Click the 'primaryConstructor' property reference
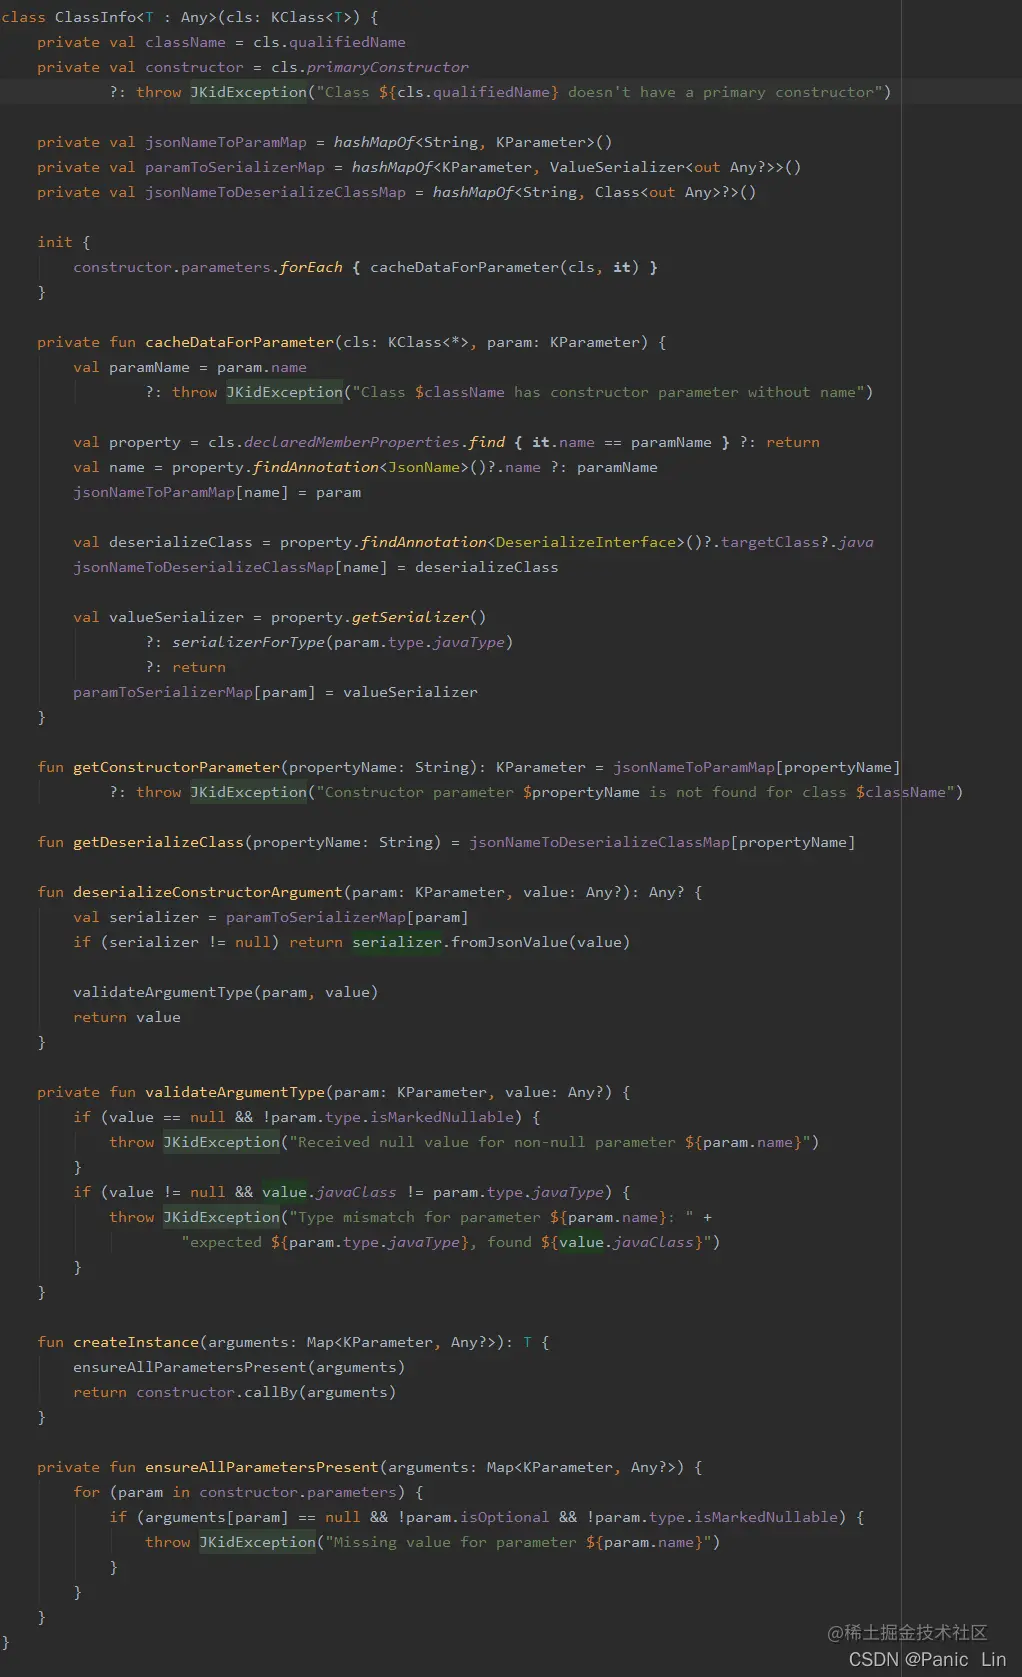The width and height of the screenshot is (1022, 1677). 387,67
